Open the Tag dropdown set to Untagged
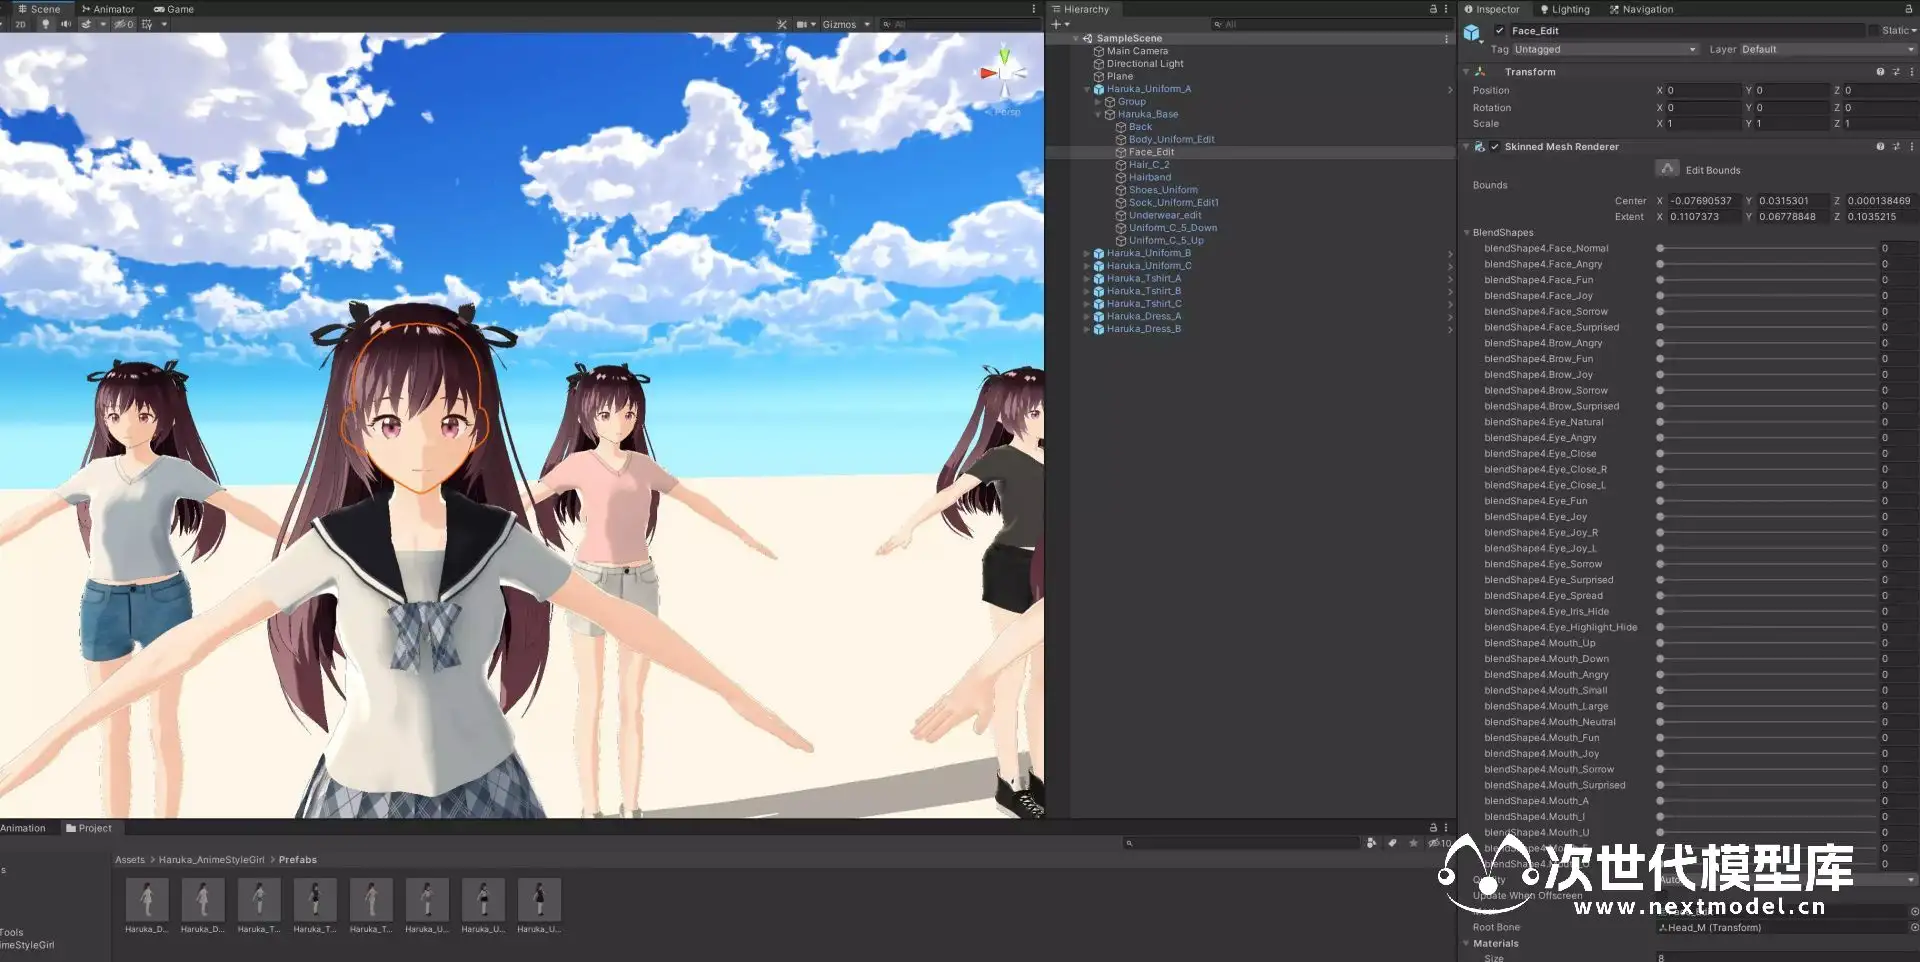 click(1604, 49)
